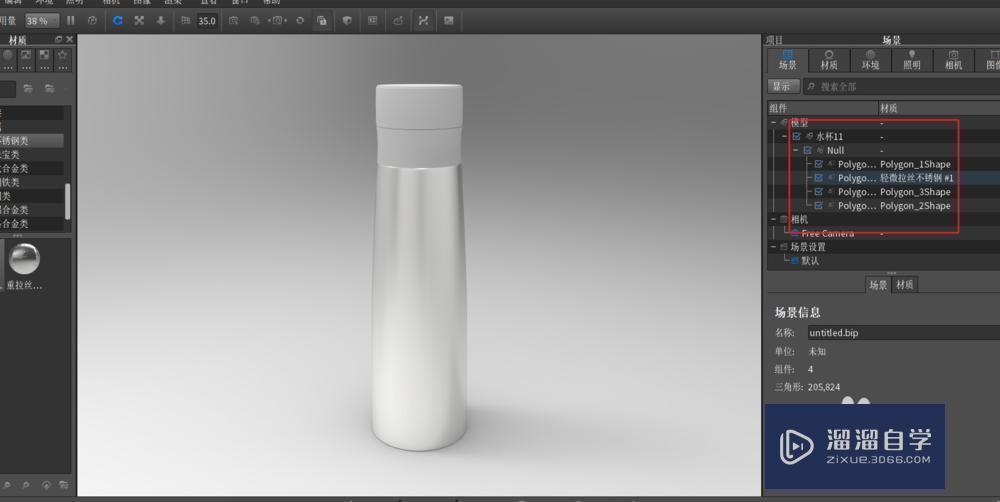Collapse the Null tree node

click(796, 151)
